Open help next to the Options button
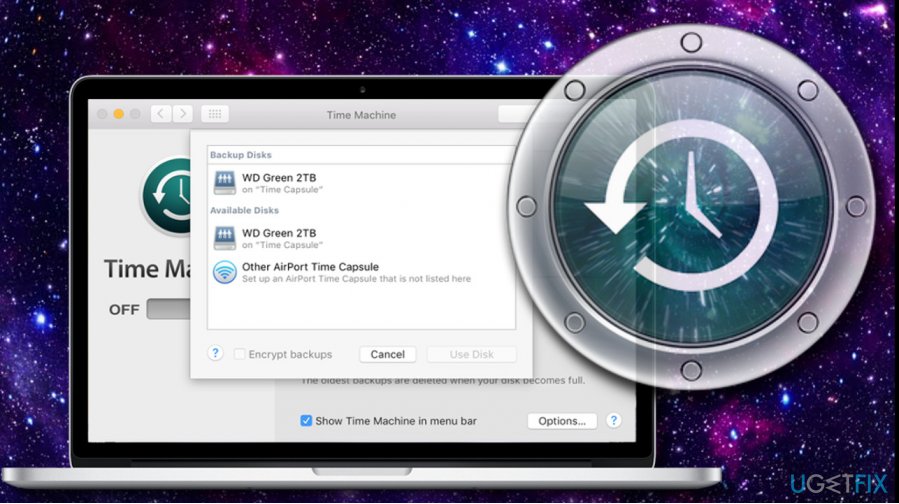 click(x=613, y=420)
